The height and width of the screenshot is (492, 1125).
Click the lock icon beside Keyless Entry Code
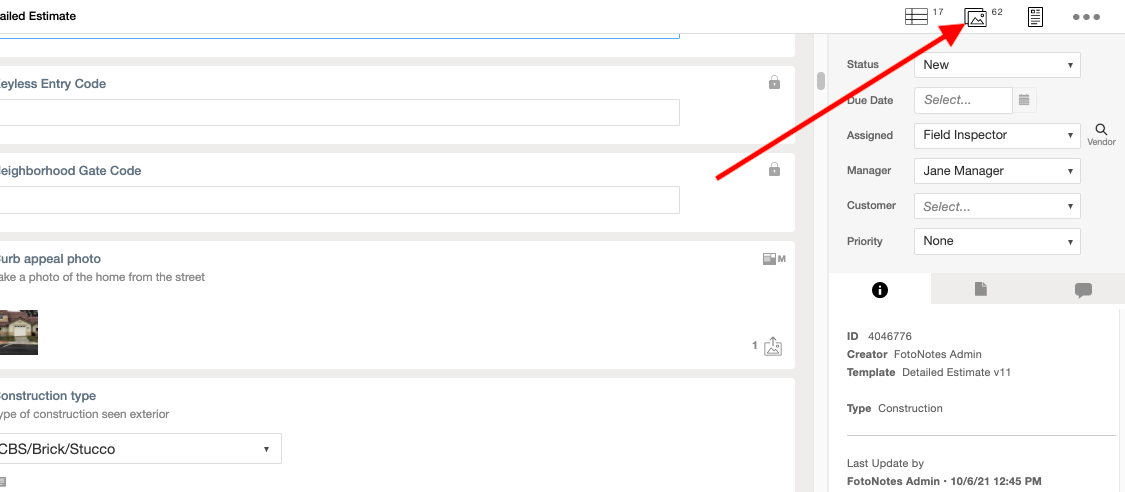774,82
